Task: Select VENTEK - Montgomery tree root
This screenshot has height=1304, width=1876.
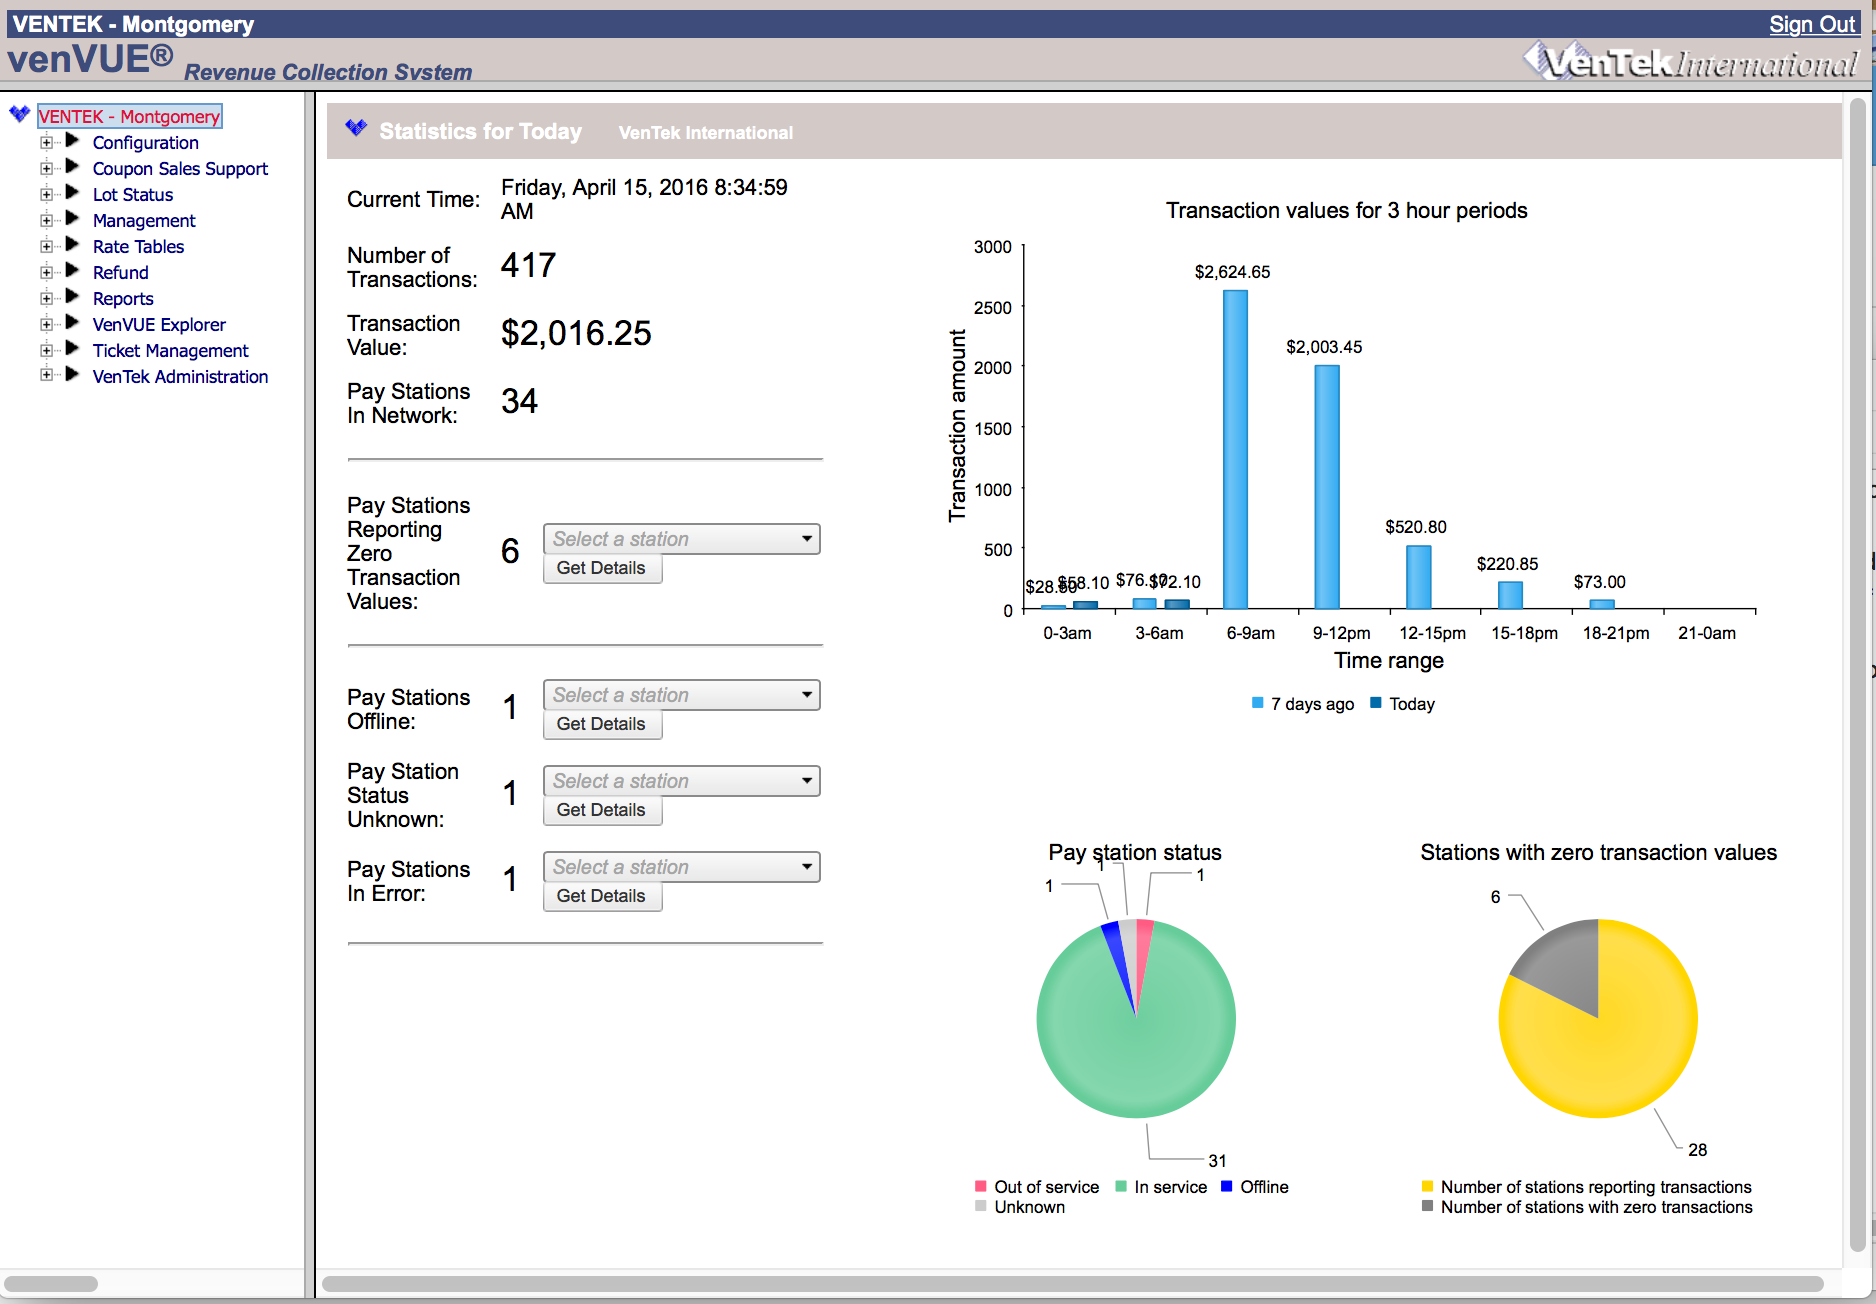Action: click(129, 116)
